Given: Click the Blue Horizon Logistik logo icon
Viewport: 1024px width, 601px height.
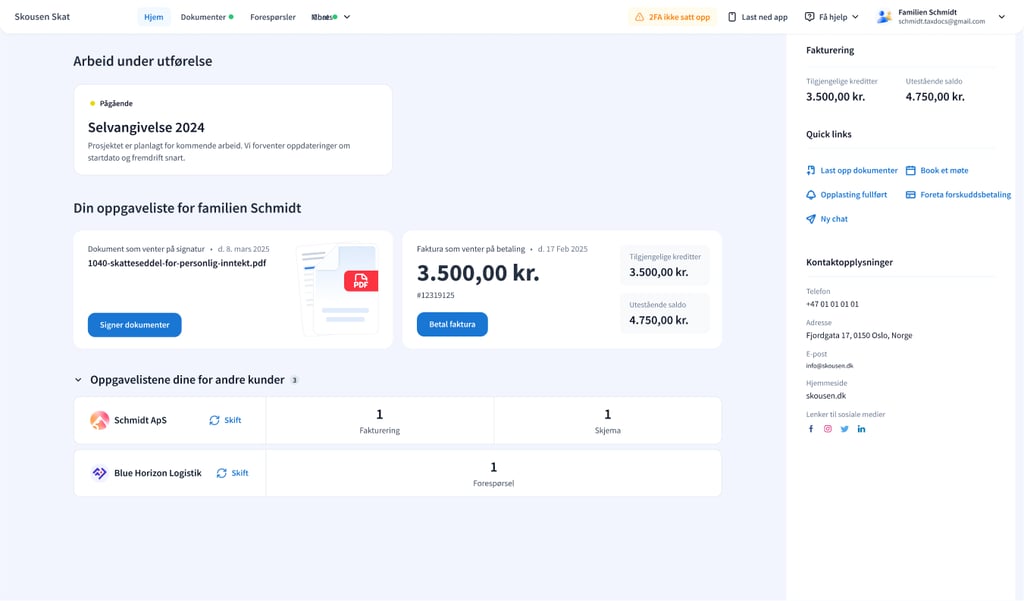Looking at the screenshot, I should click(100, 473).
